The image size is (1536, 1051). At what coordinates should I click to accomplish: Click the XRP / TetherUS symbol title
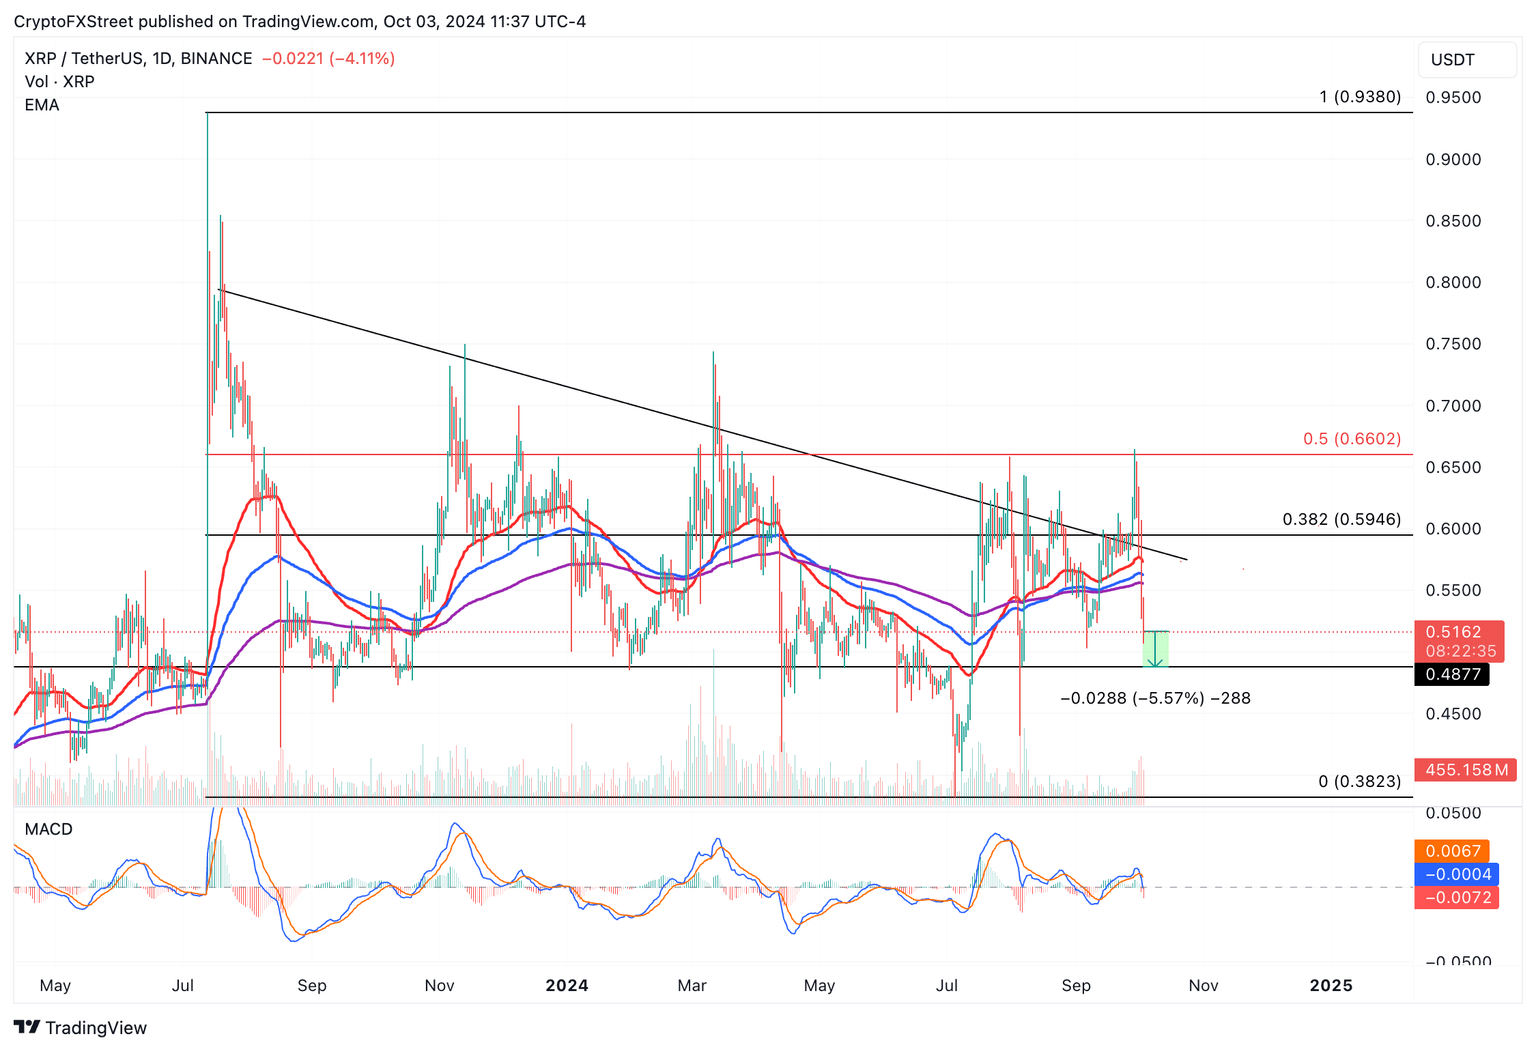[x=138, y=59]
